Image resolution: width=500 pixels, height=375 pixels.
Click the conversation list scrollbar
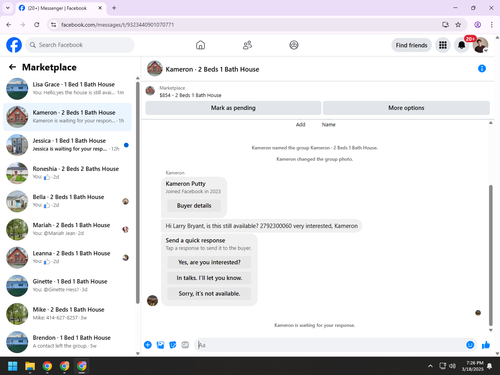coord(138,193)
